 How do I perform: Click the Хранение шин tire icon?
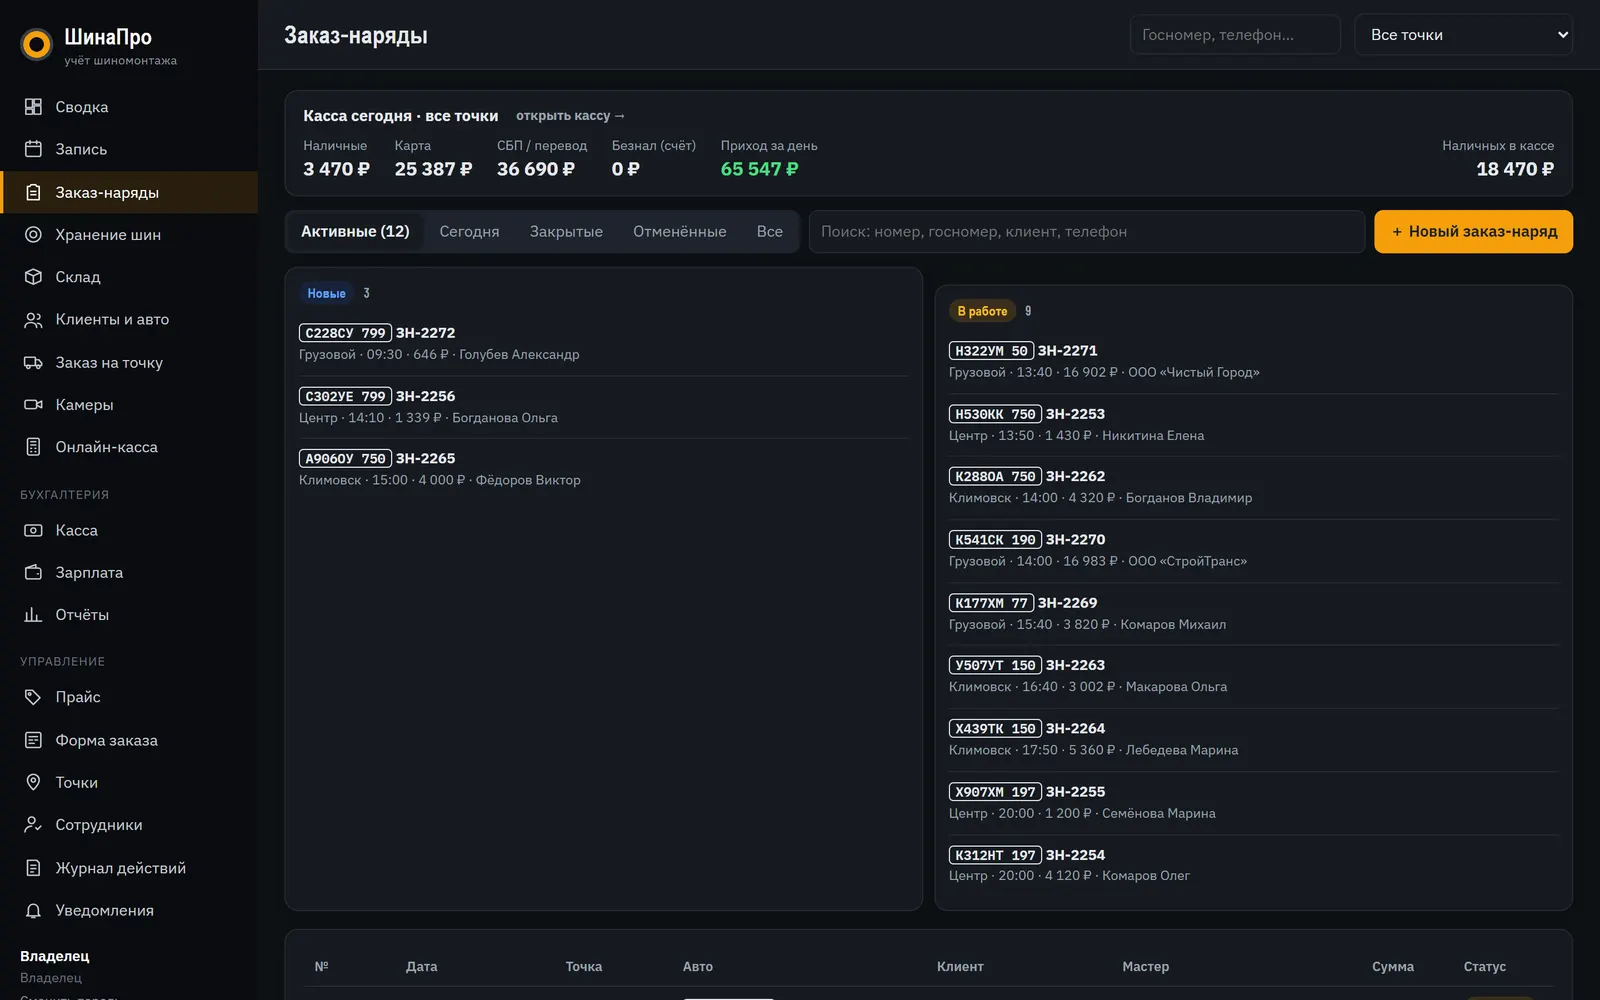pos(33,235)
